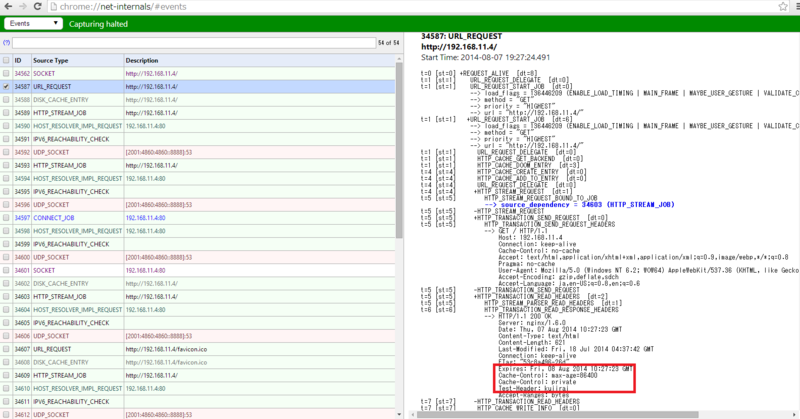
Task: Click the filter help (?) link
Action: (x=6, y=43)
